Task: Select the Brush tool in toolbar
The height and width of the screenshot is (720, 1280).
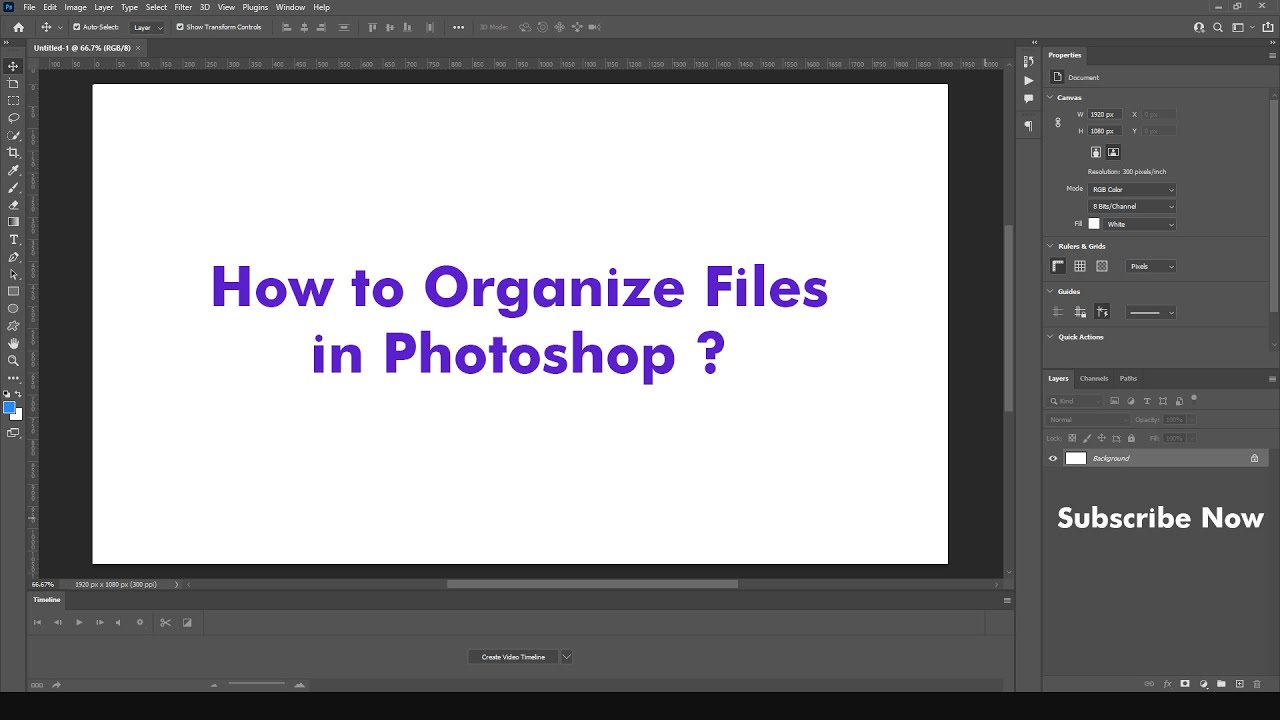Action: pos(13,188)
